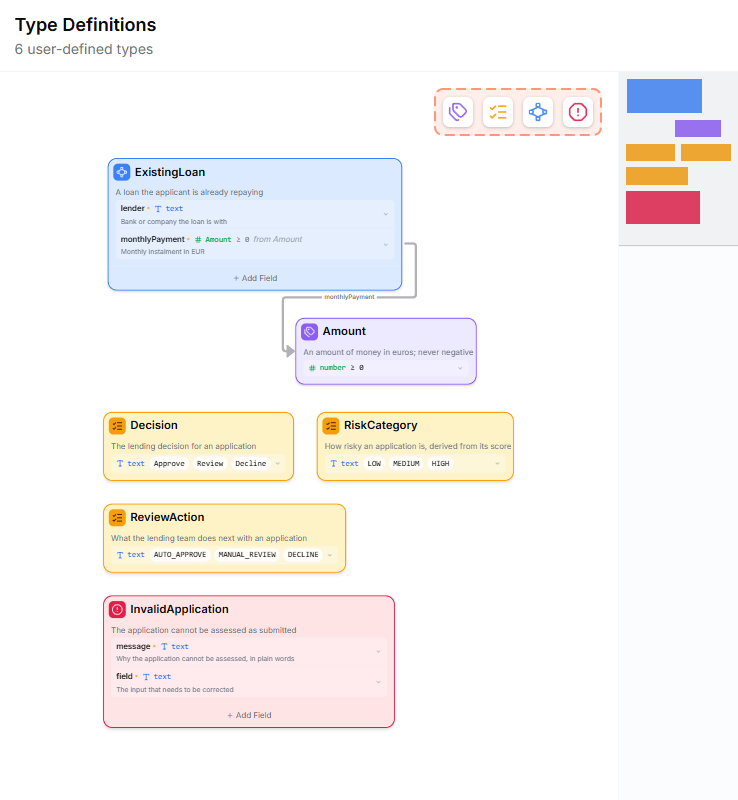Image resolution: width=738 pixels, height=800 pixels.
Task: Click text type icon on InvalidApplication field row
Action: coord(146,677)
